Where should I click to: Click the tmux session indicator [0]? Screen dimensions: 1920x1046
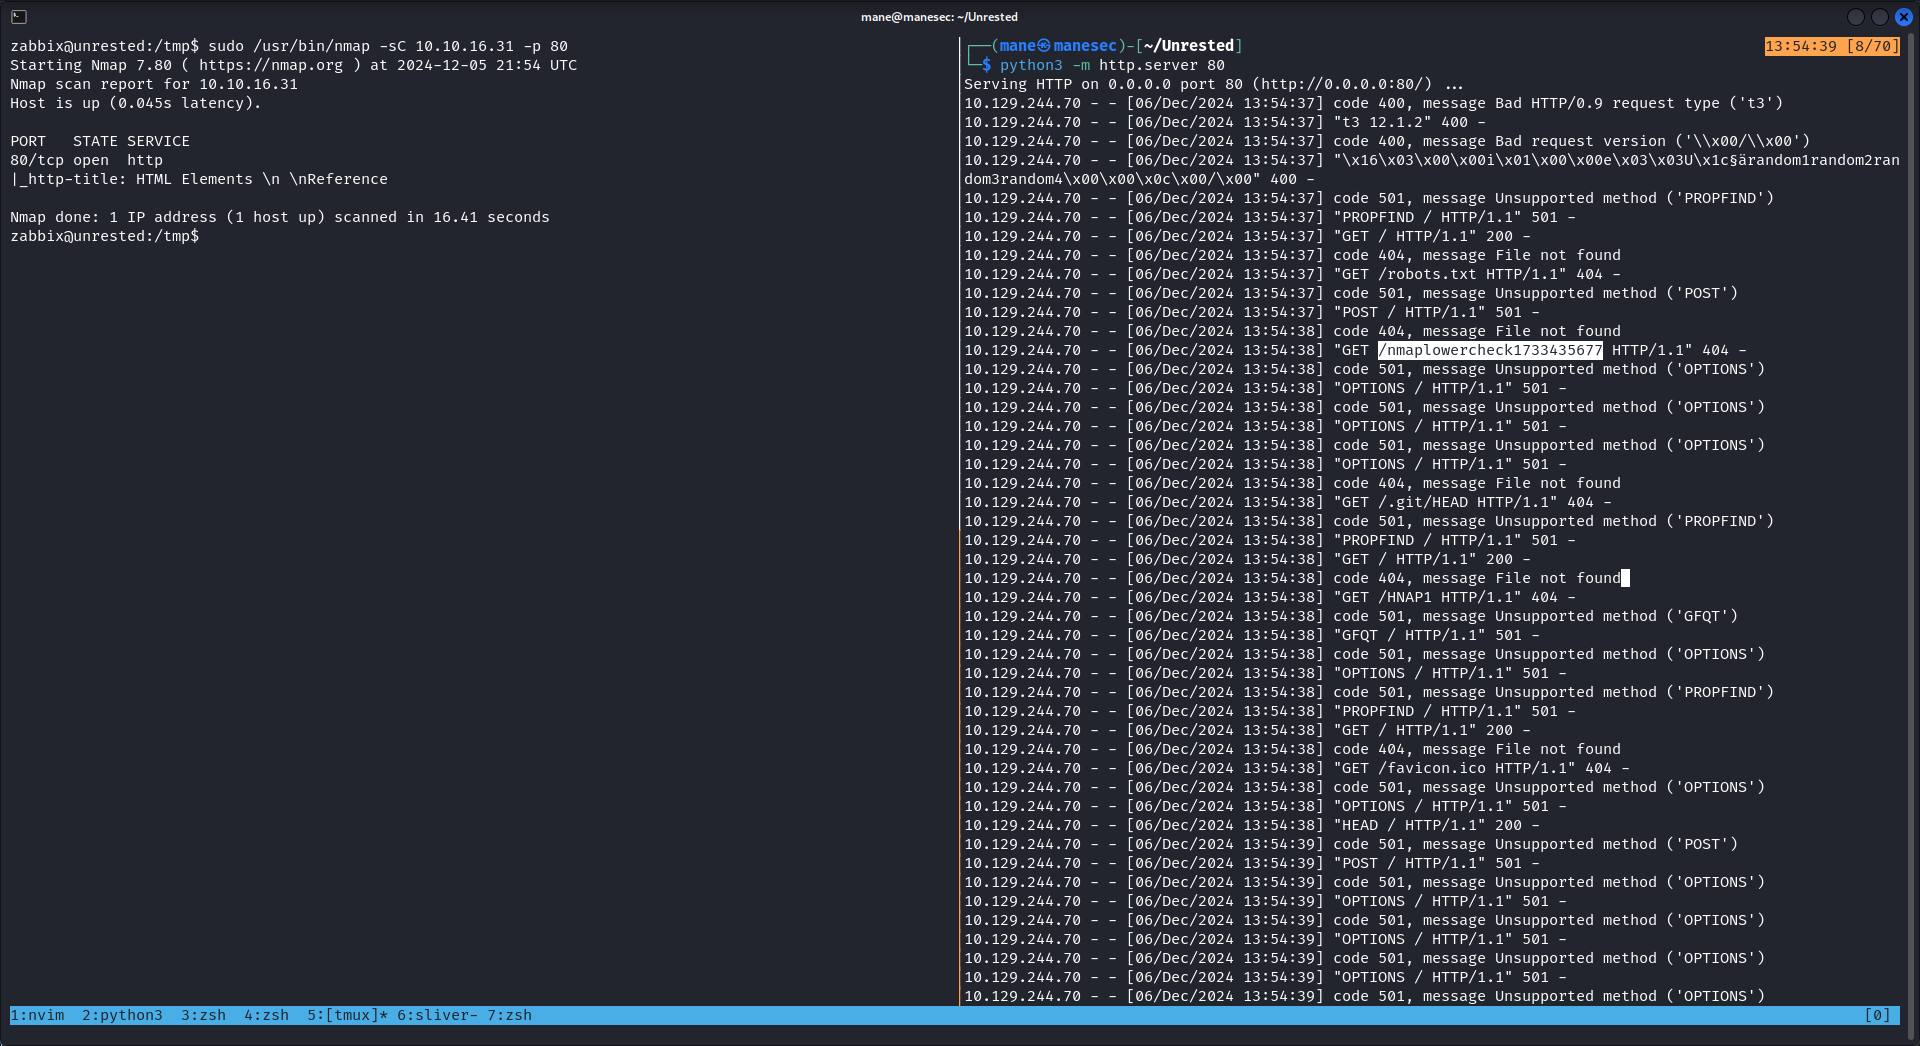(1877, 1015)
